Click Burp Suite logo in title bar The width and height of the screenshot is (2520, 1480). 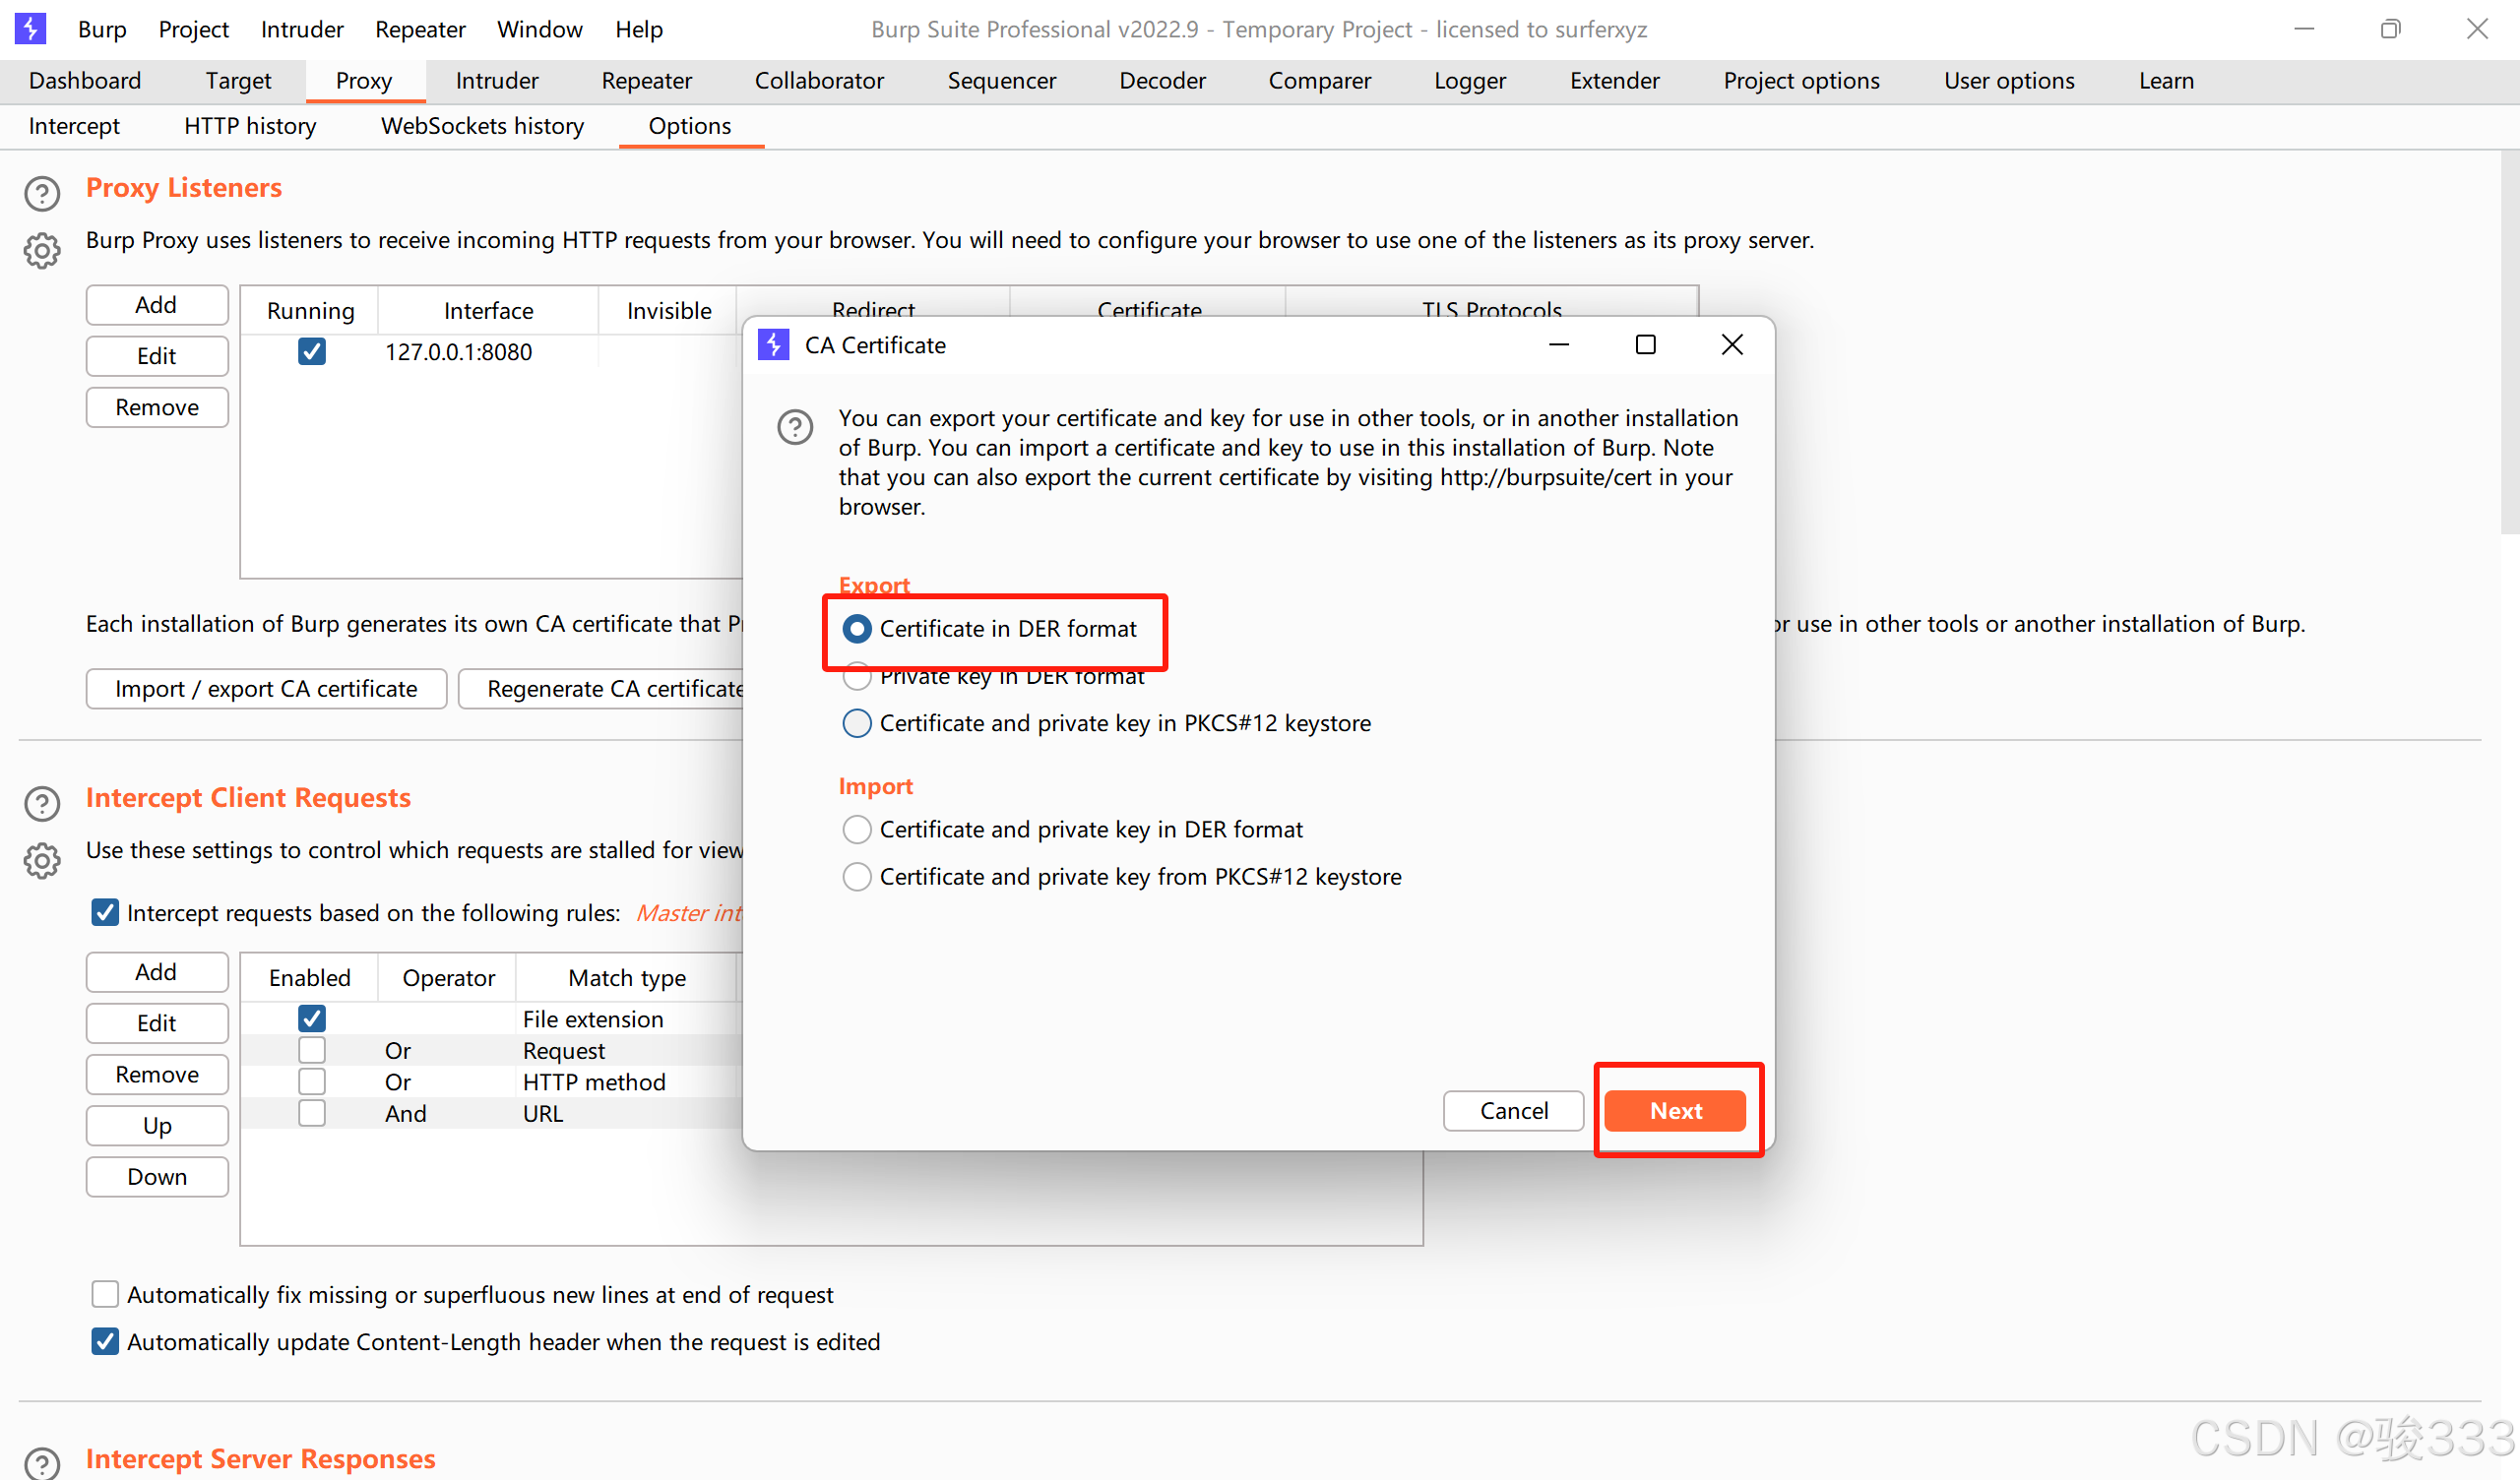(30, 28)
